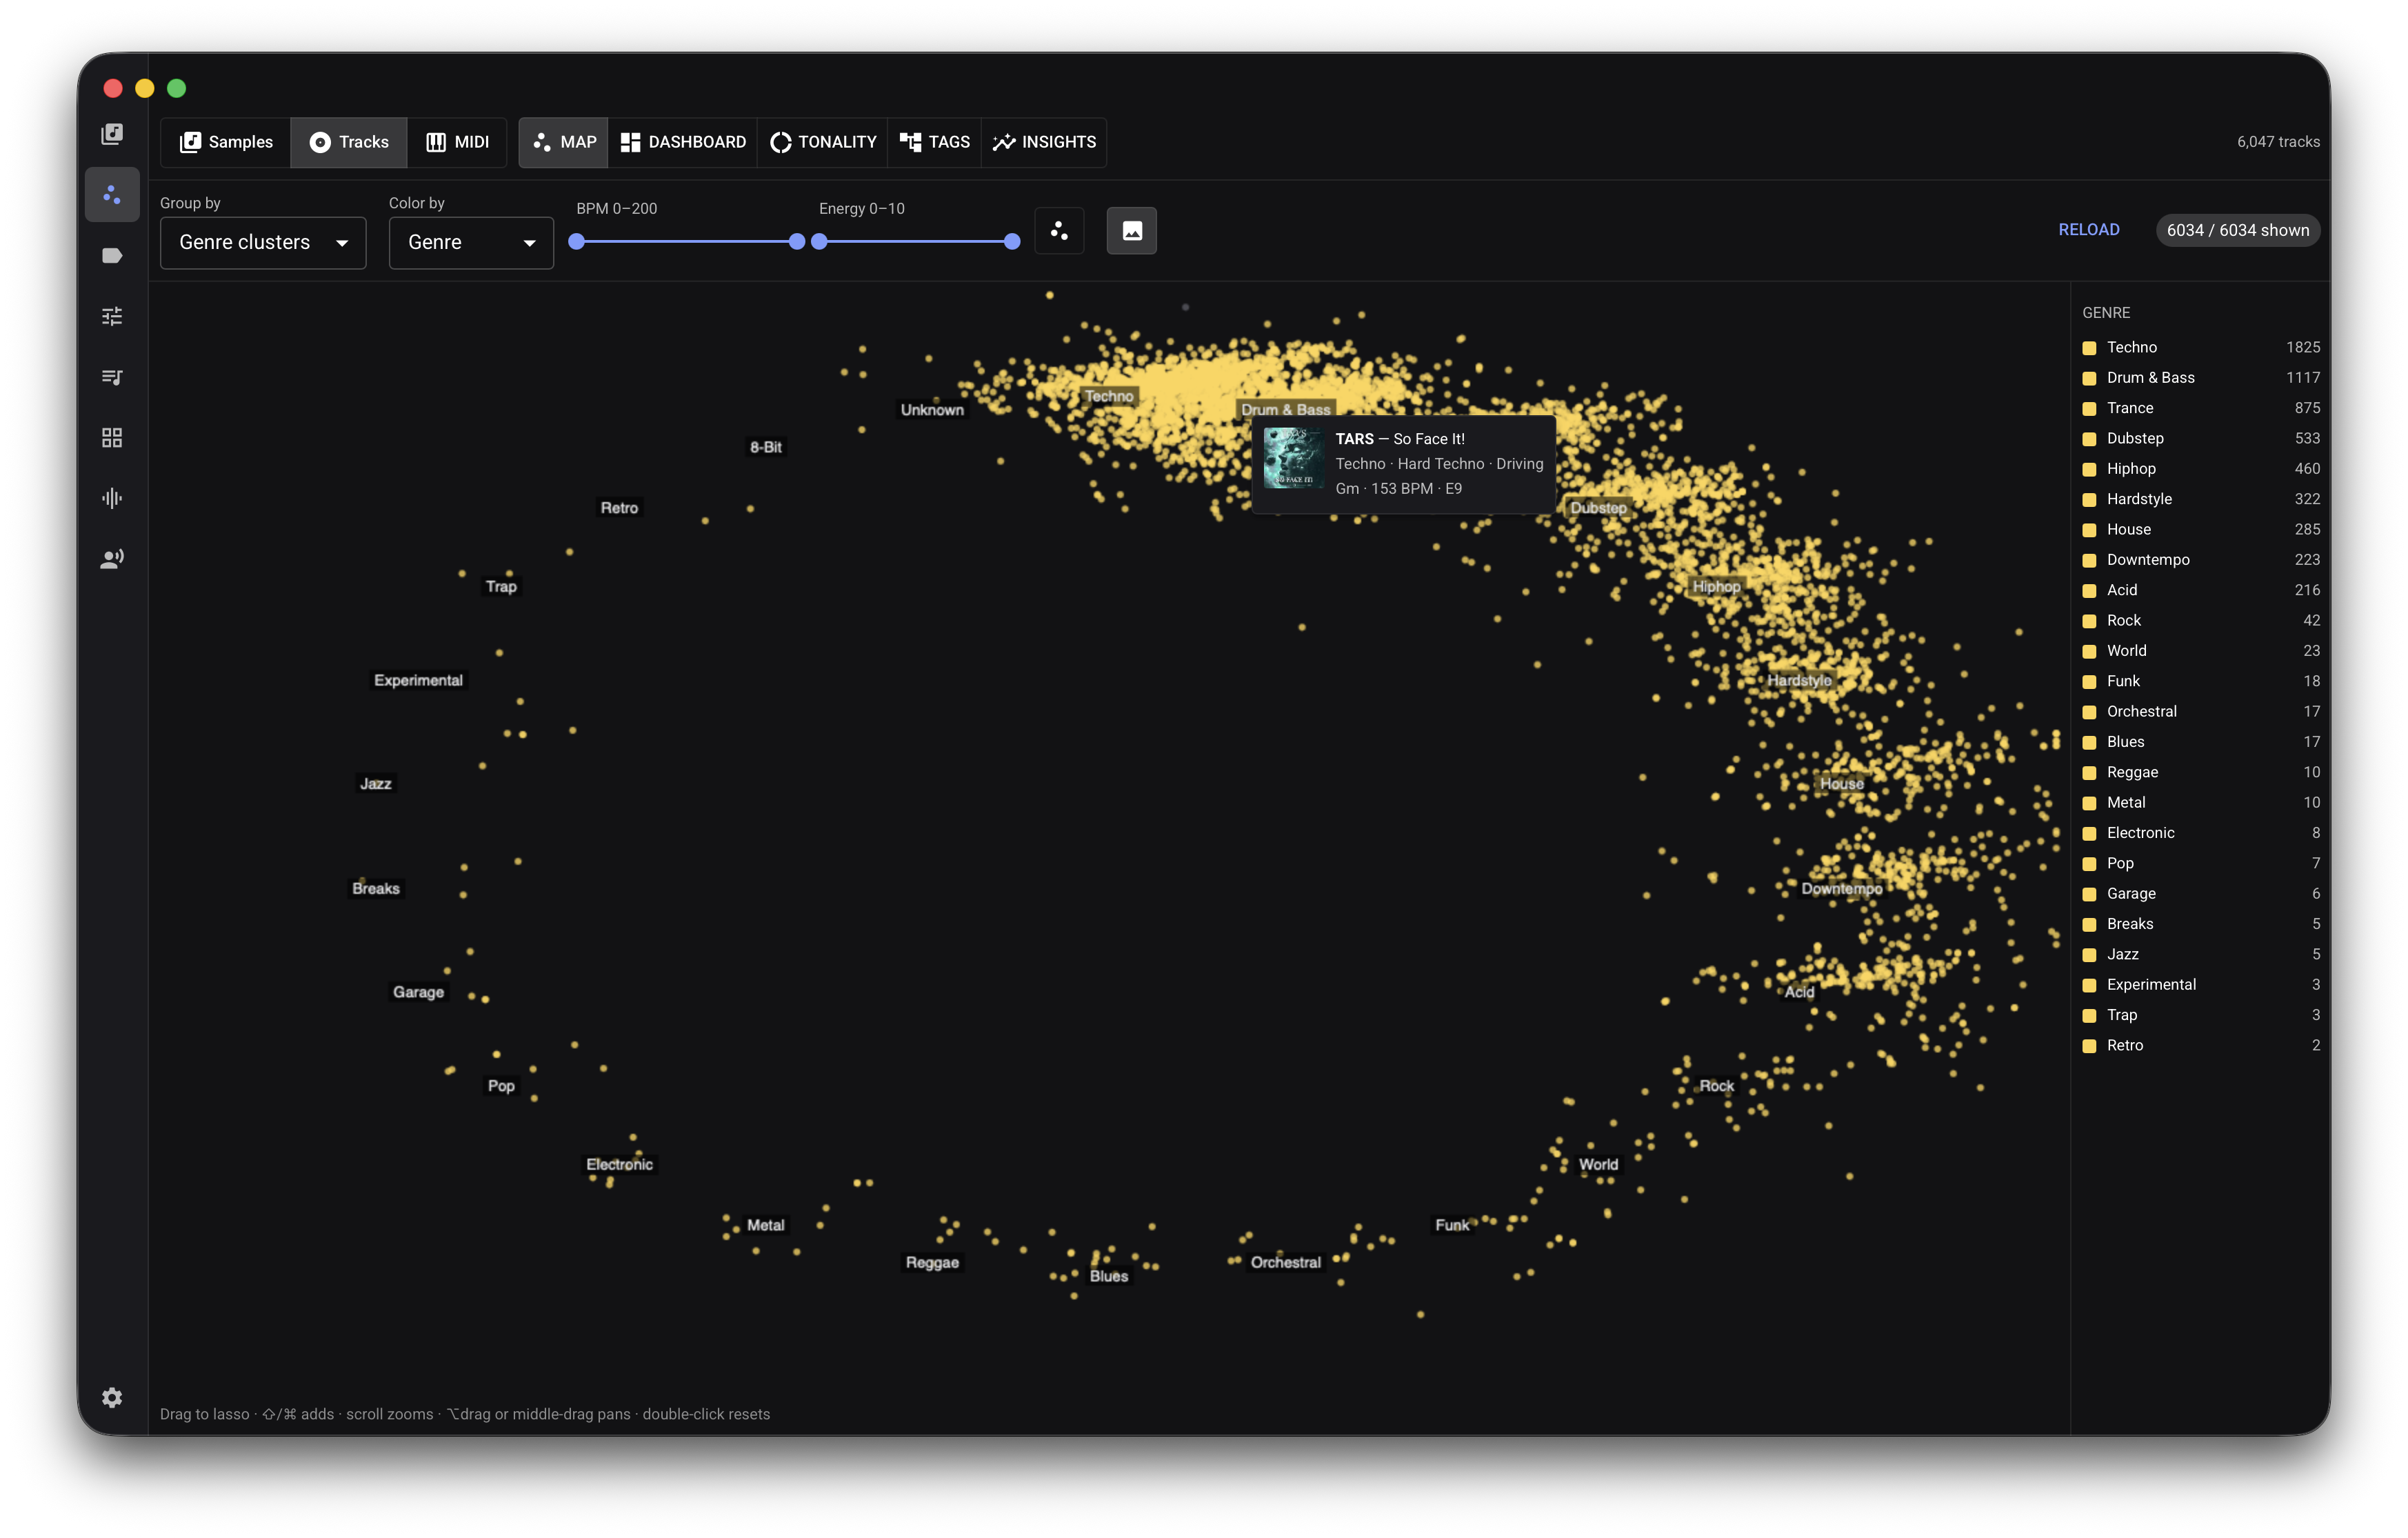
Task: Click the image export button in toolbar
Action: click(1131, 231)
